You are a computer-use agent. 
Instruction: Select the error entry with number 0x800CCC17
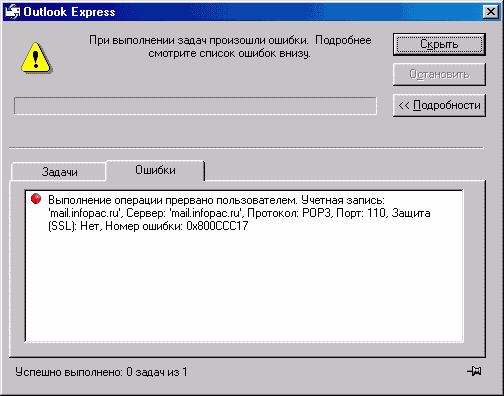point(239,213)
